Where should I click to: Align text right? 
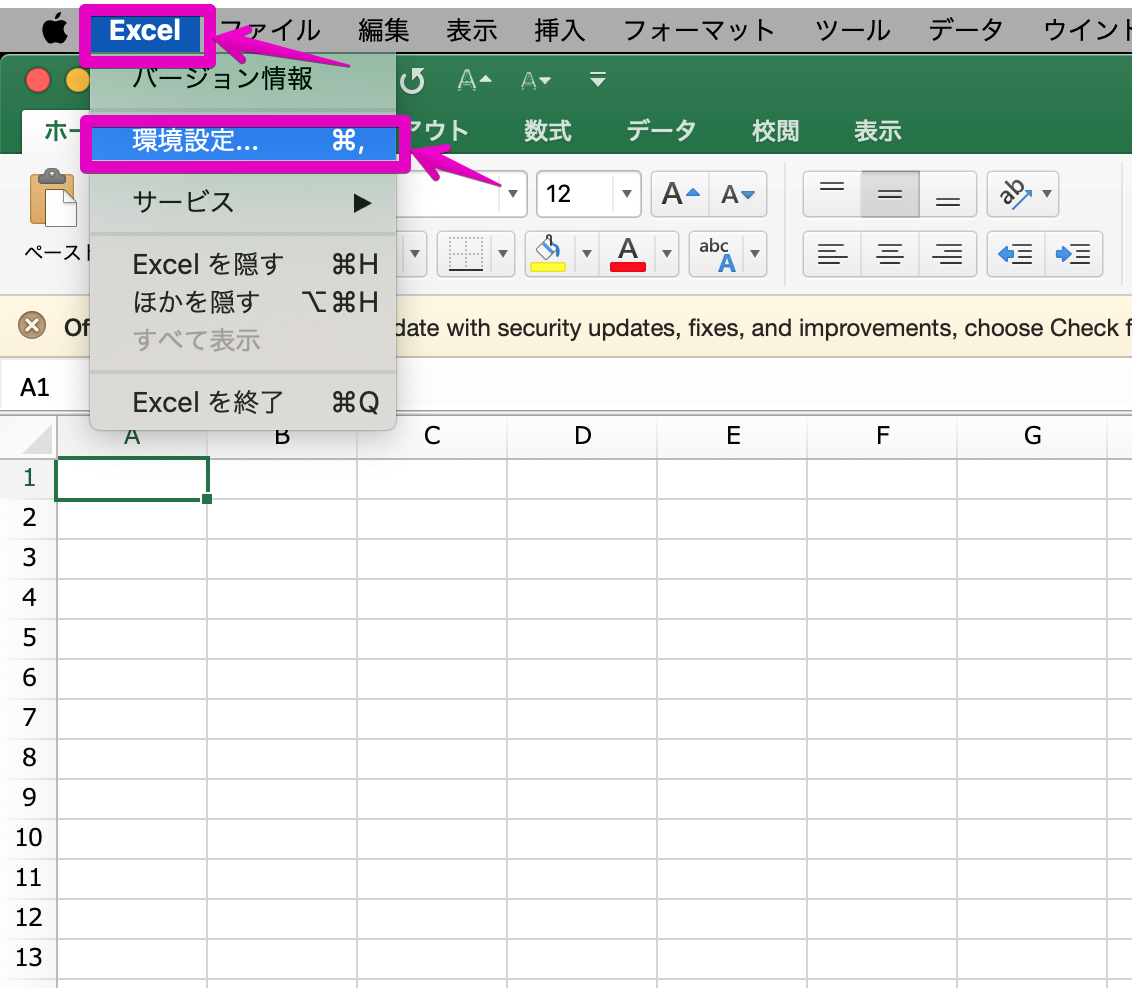click(947, 253)
